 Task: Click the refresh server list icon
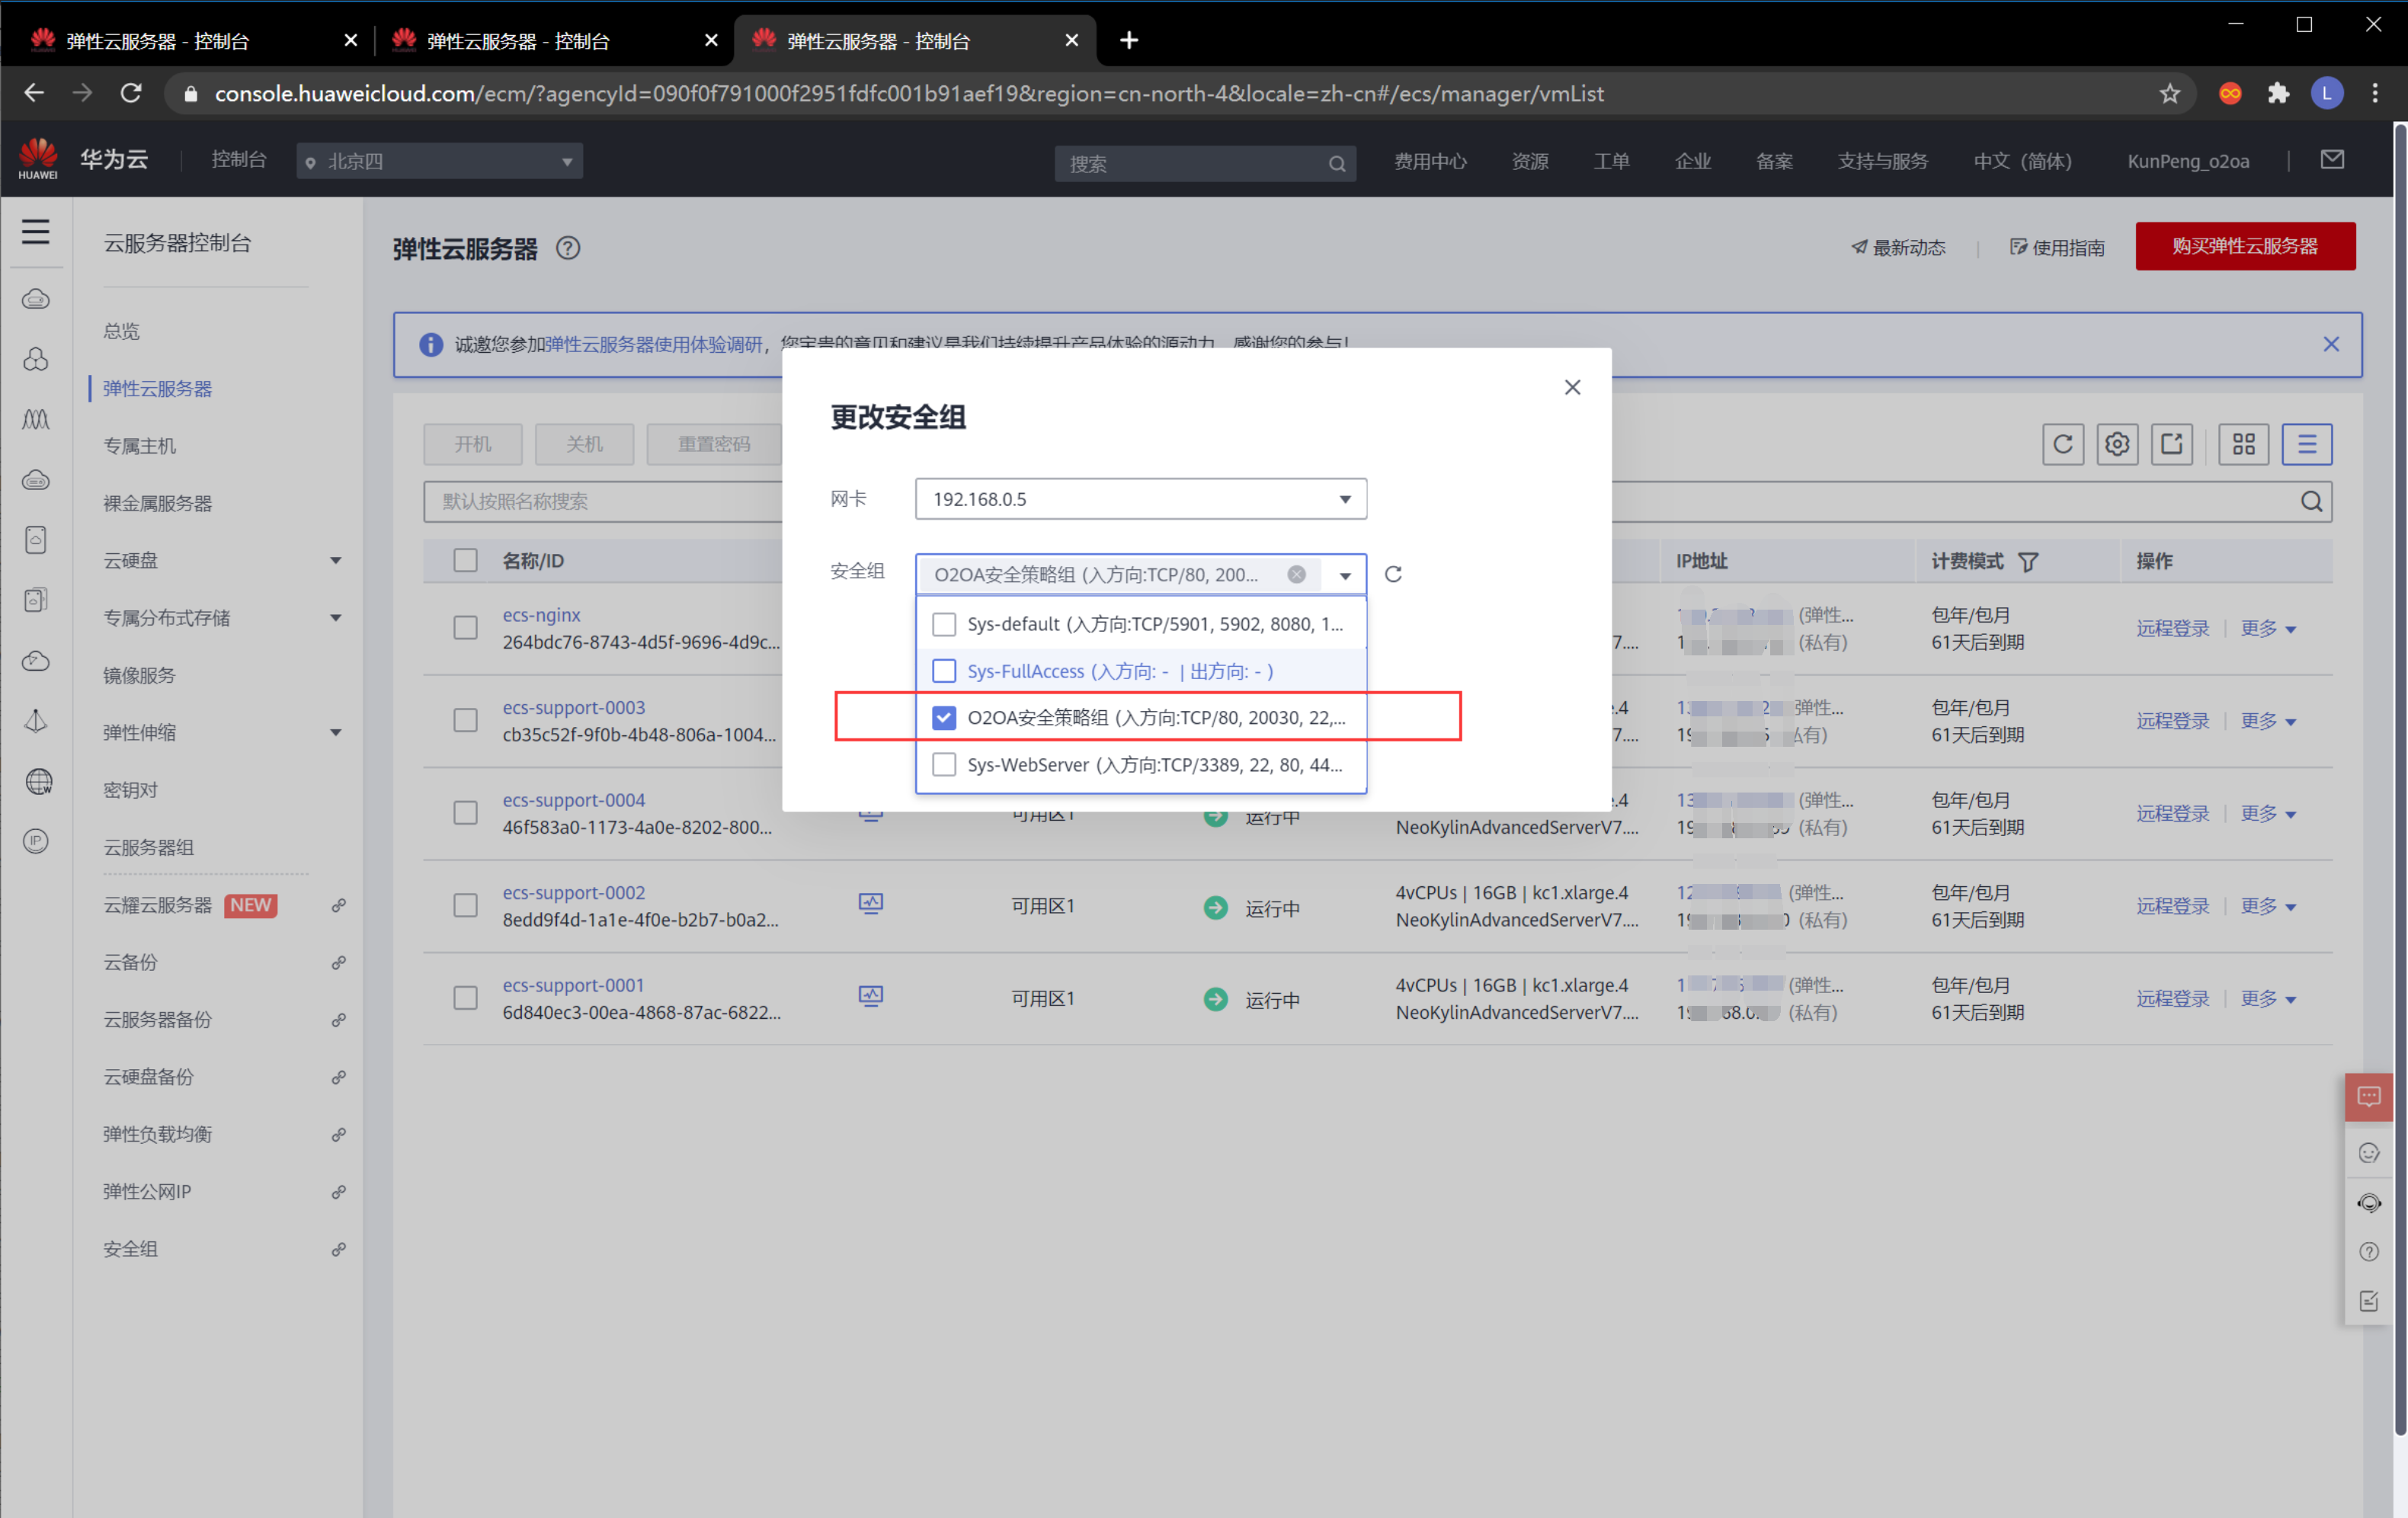pyautogui.click(x=2063, y=444)
